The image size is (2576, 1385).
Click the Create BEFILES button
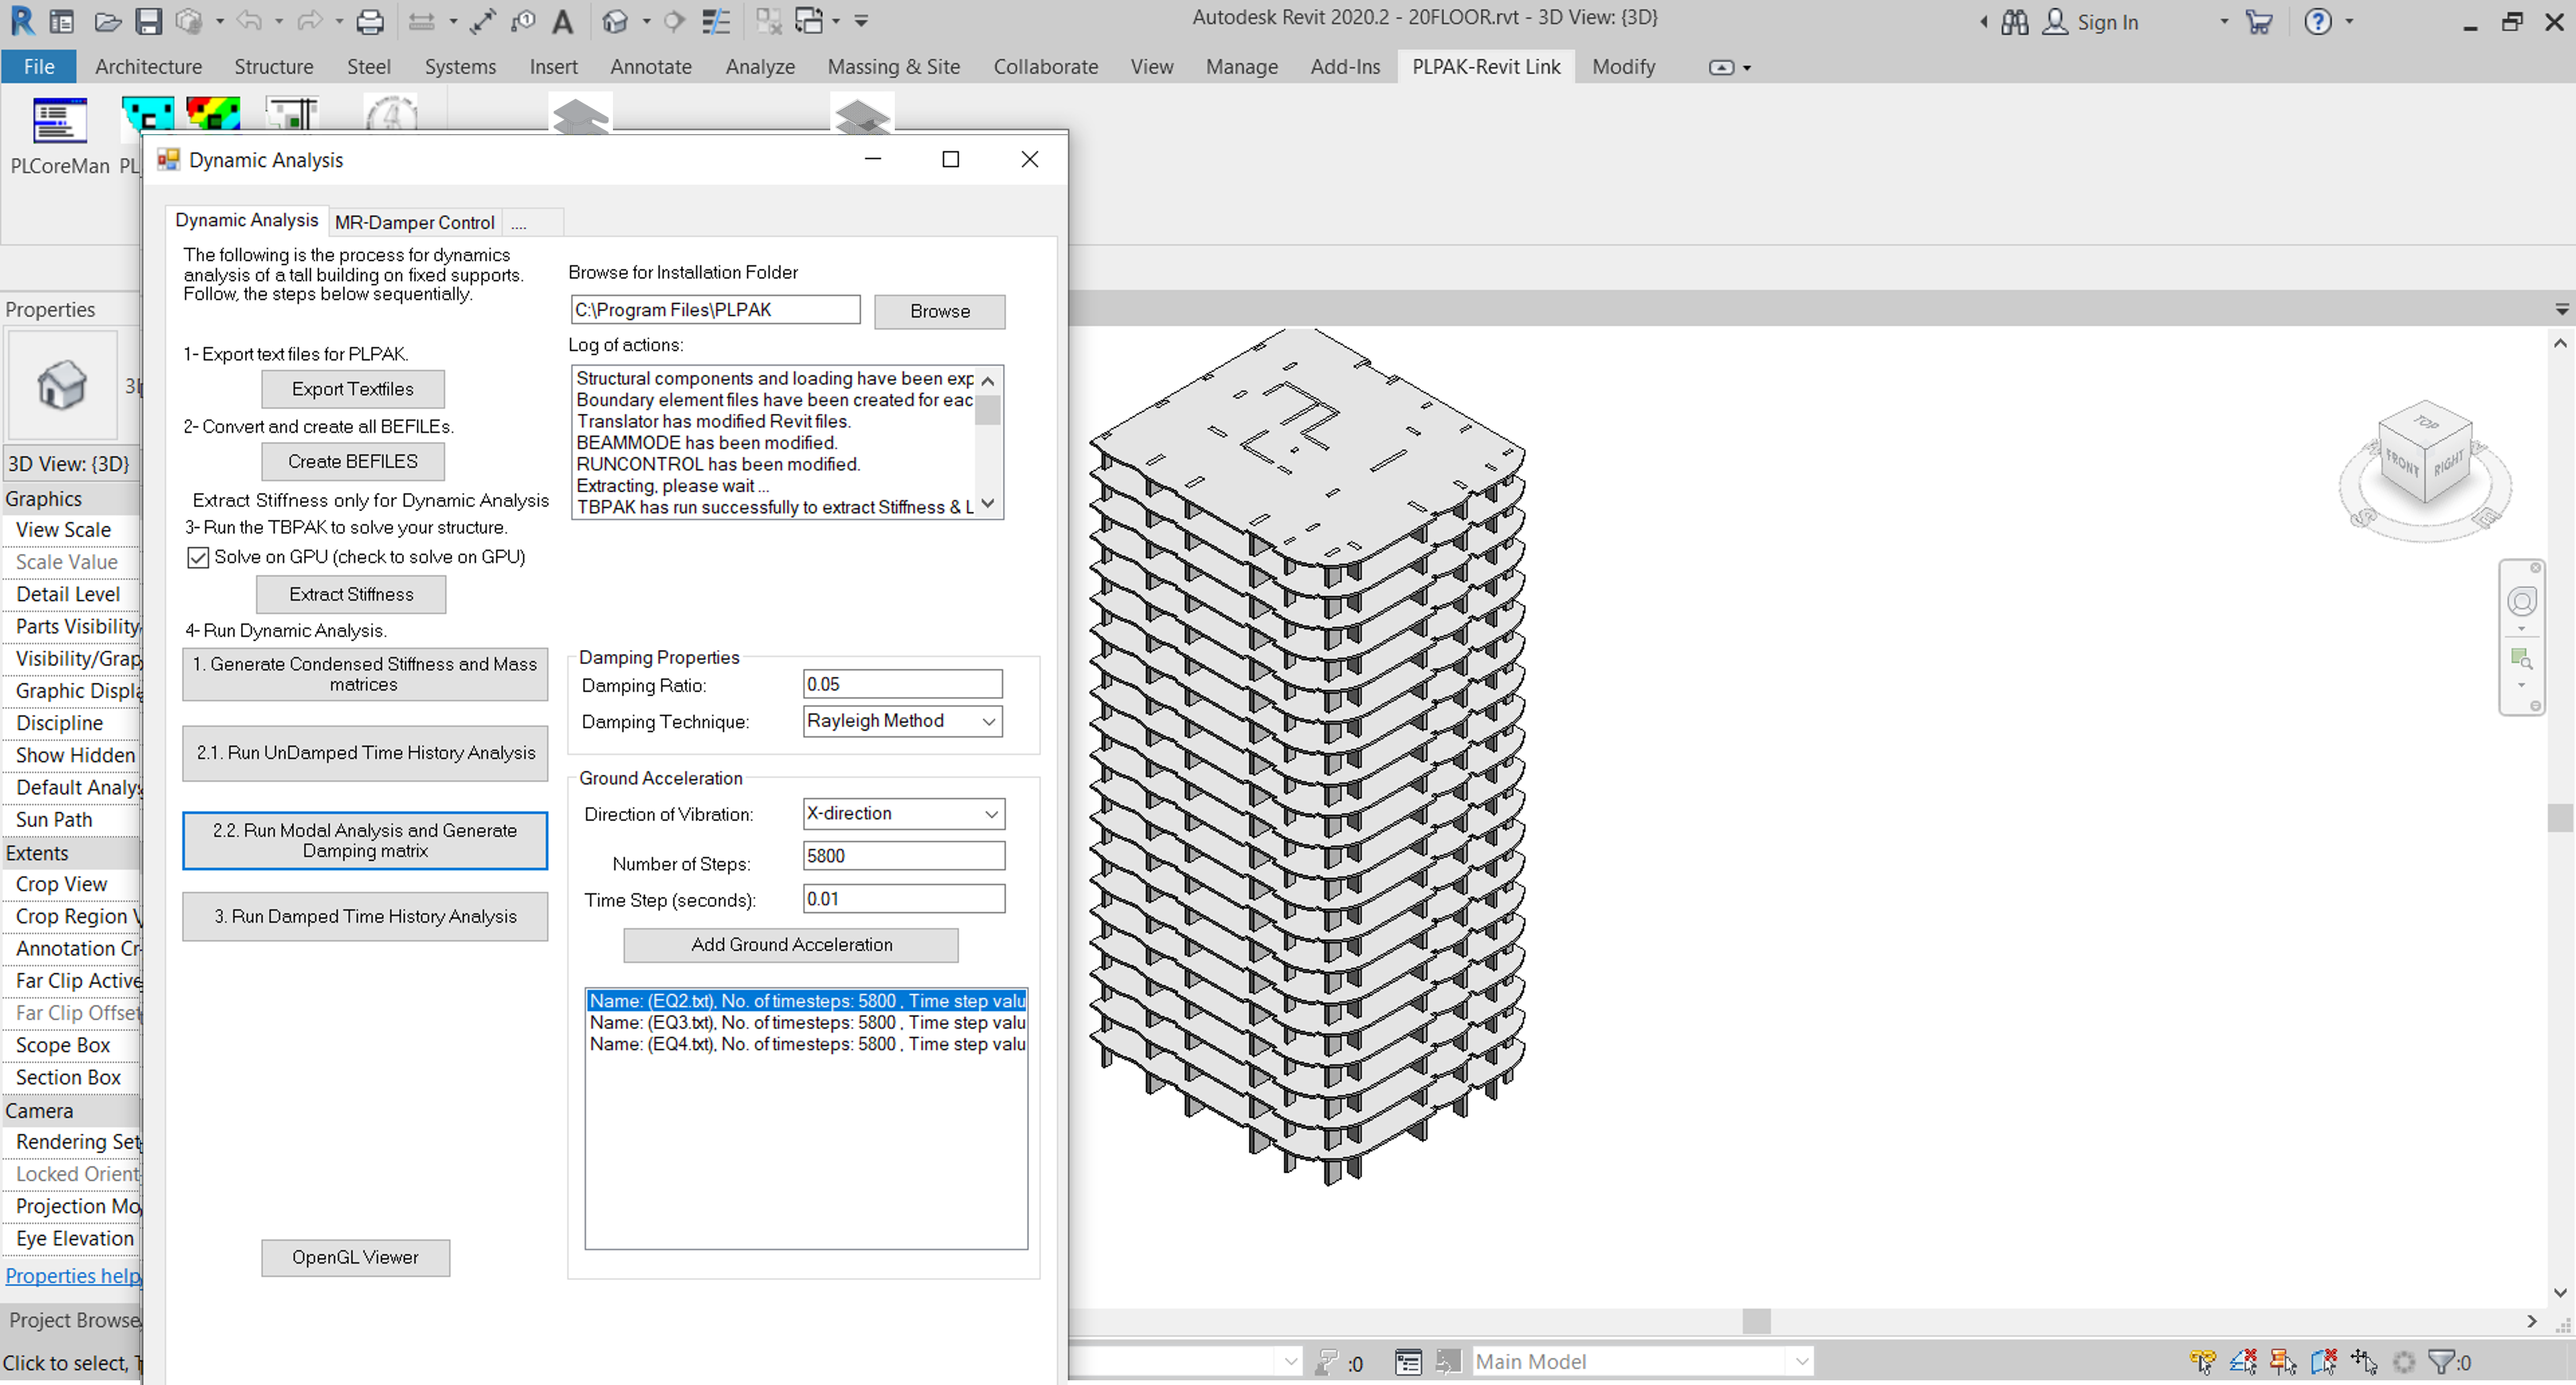point(353,461)
